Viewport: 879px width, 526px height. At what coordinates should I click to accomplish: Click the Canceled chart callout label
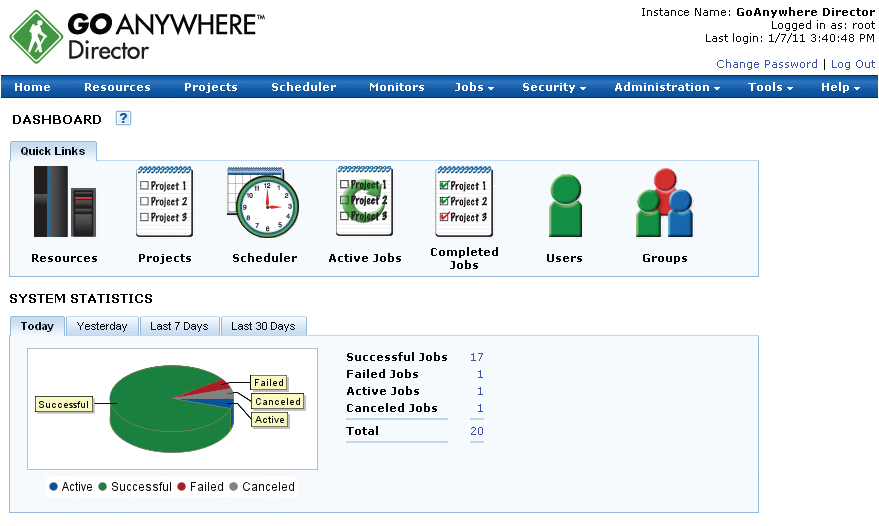click(277, 402)
